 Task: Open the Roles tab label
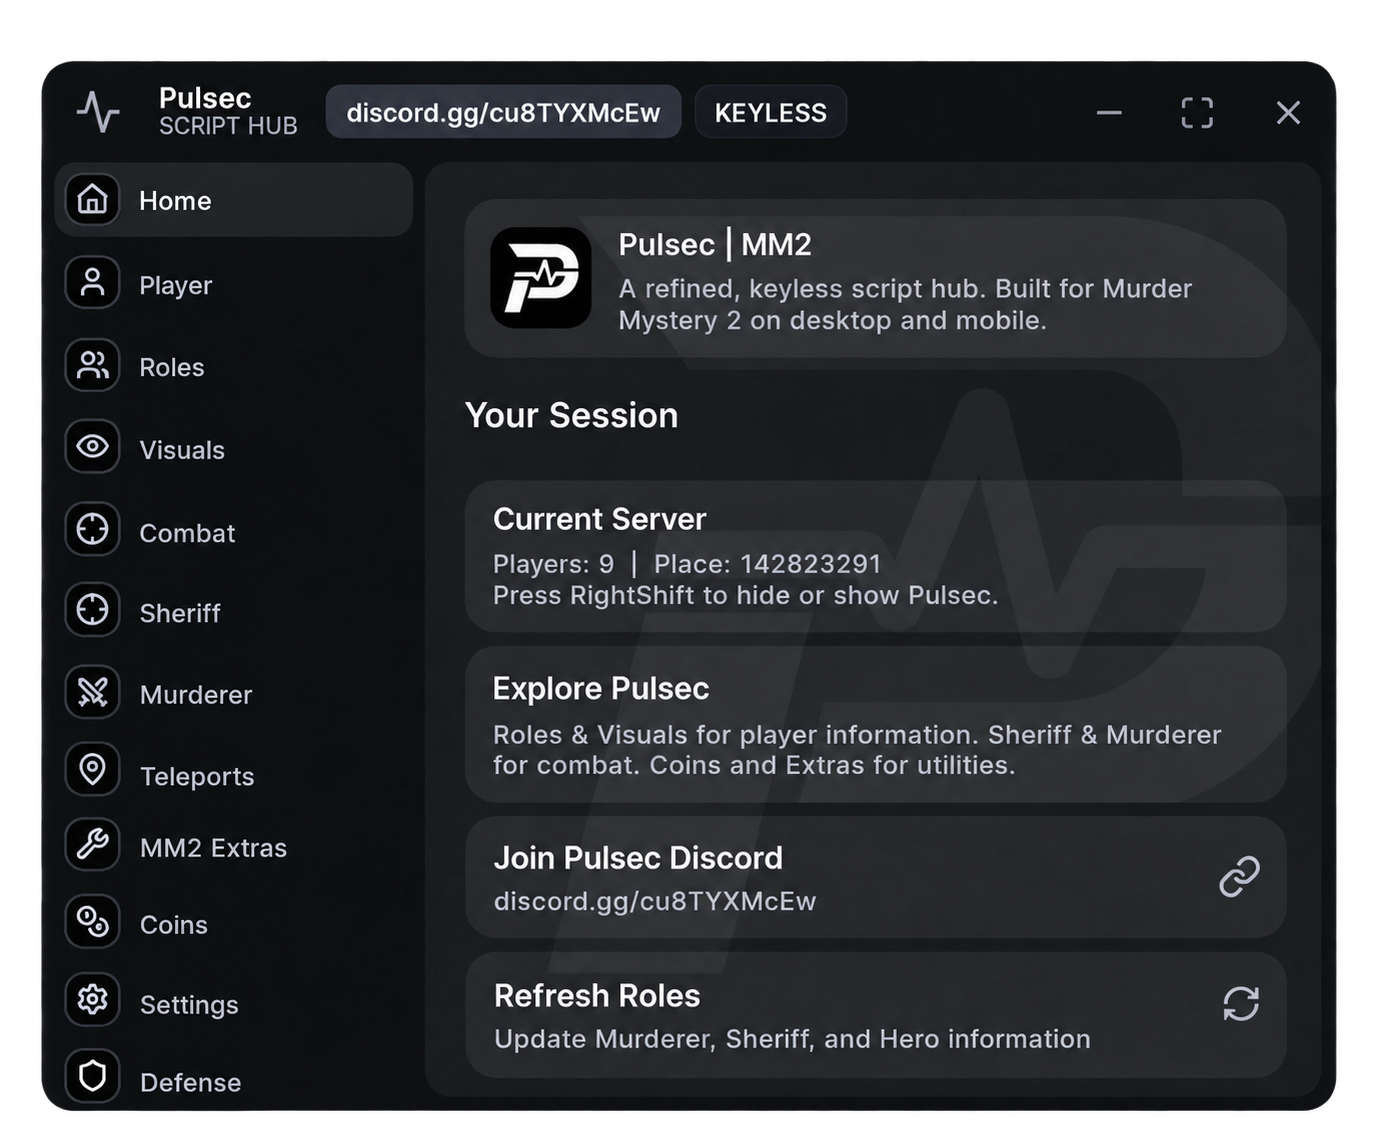click(x=172, y=367)
